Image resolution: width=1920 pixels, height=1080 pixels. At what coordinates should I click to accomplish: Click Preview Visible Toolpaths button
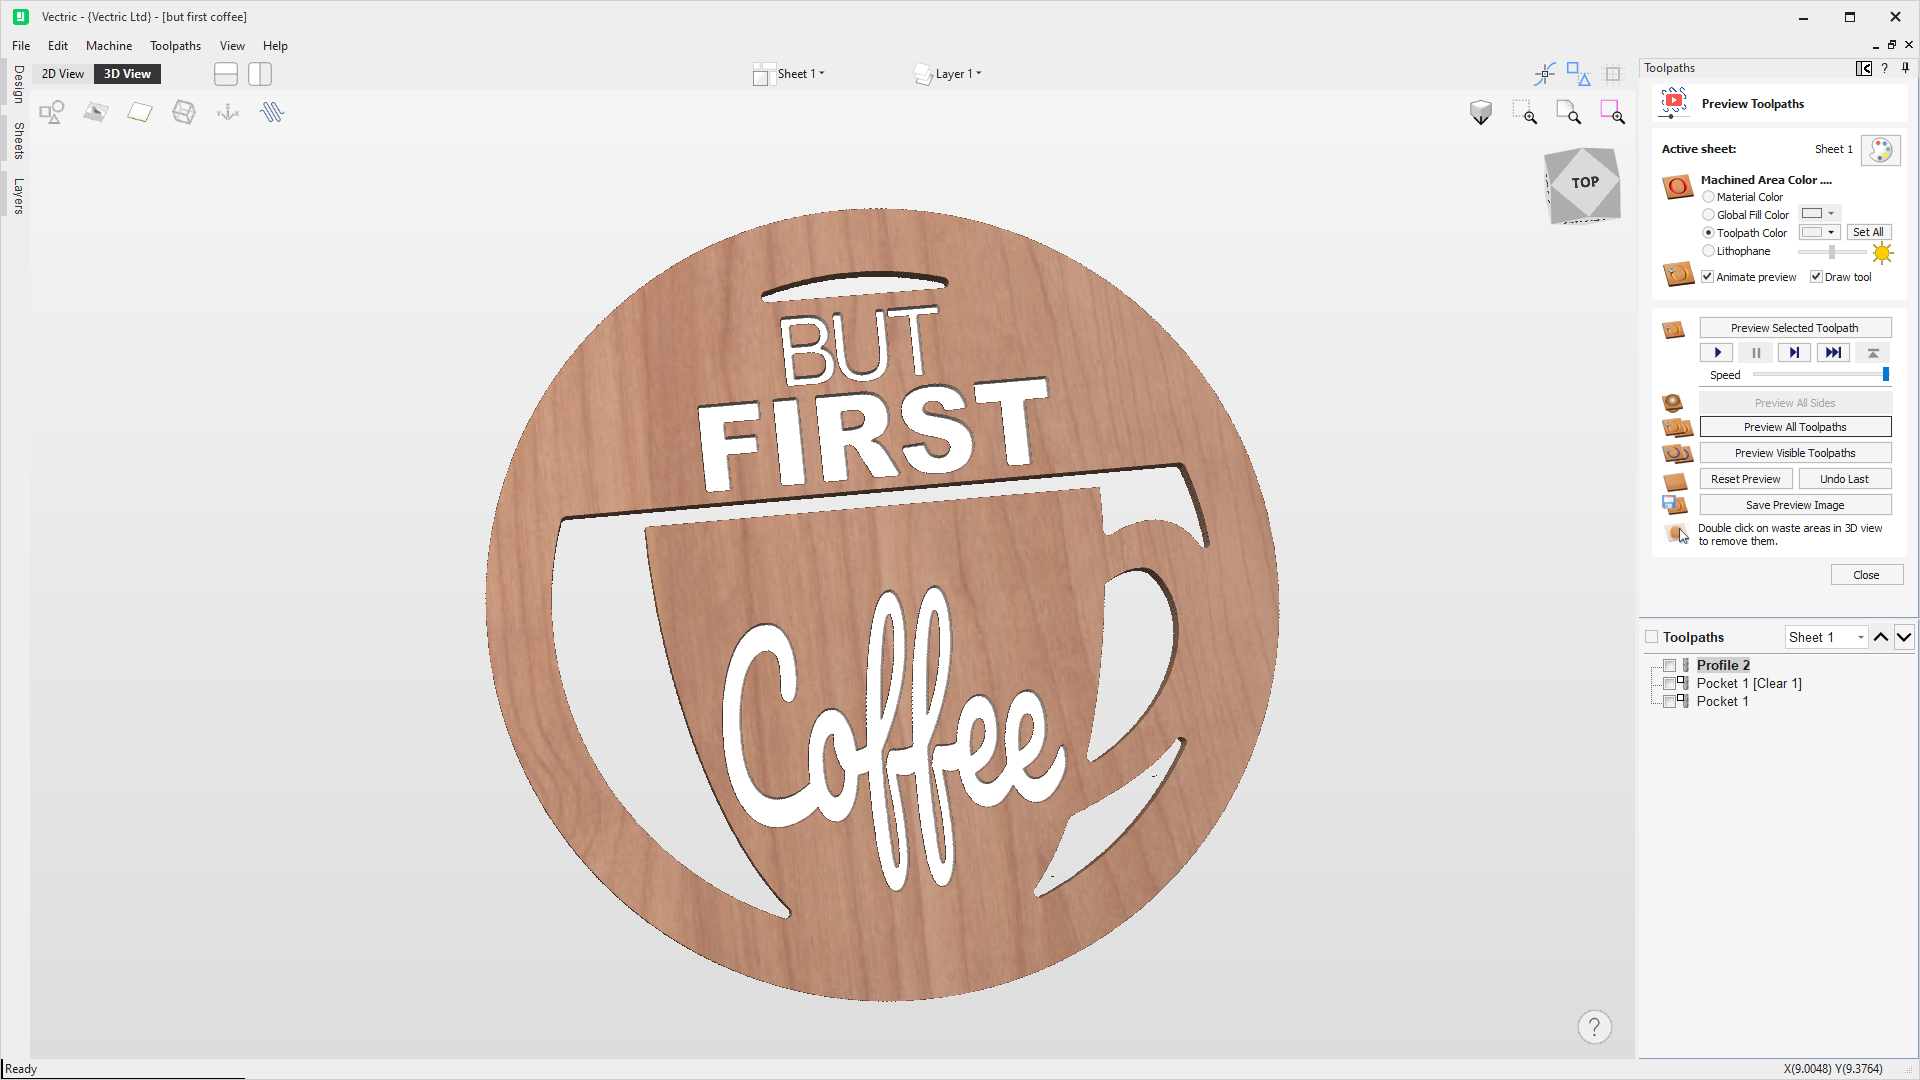click(x=1795, y=453)
